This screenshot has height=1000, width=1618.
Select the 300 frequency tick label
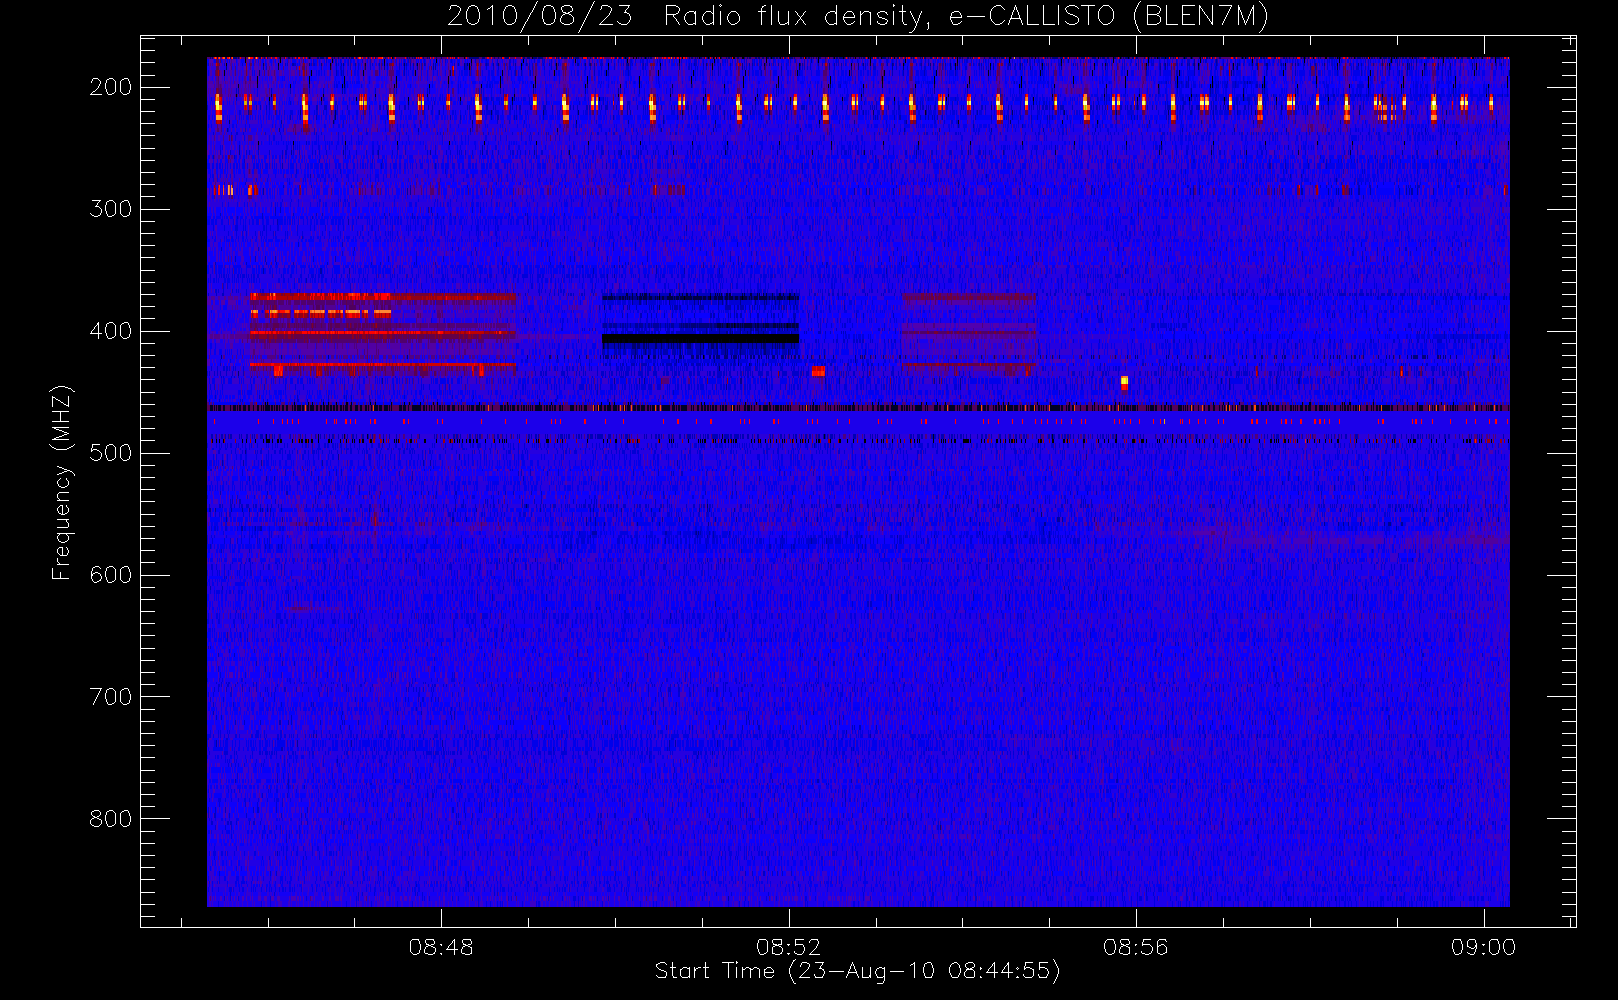pyautogui.click(x=111, y=209)
